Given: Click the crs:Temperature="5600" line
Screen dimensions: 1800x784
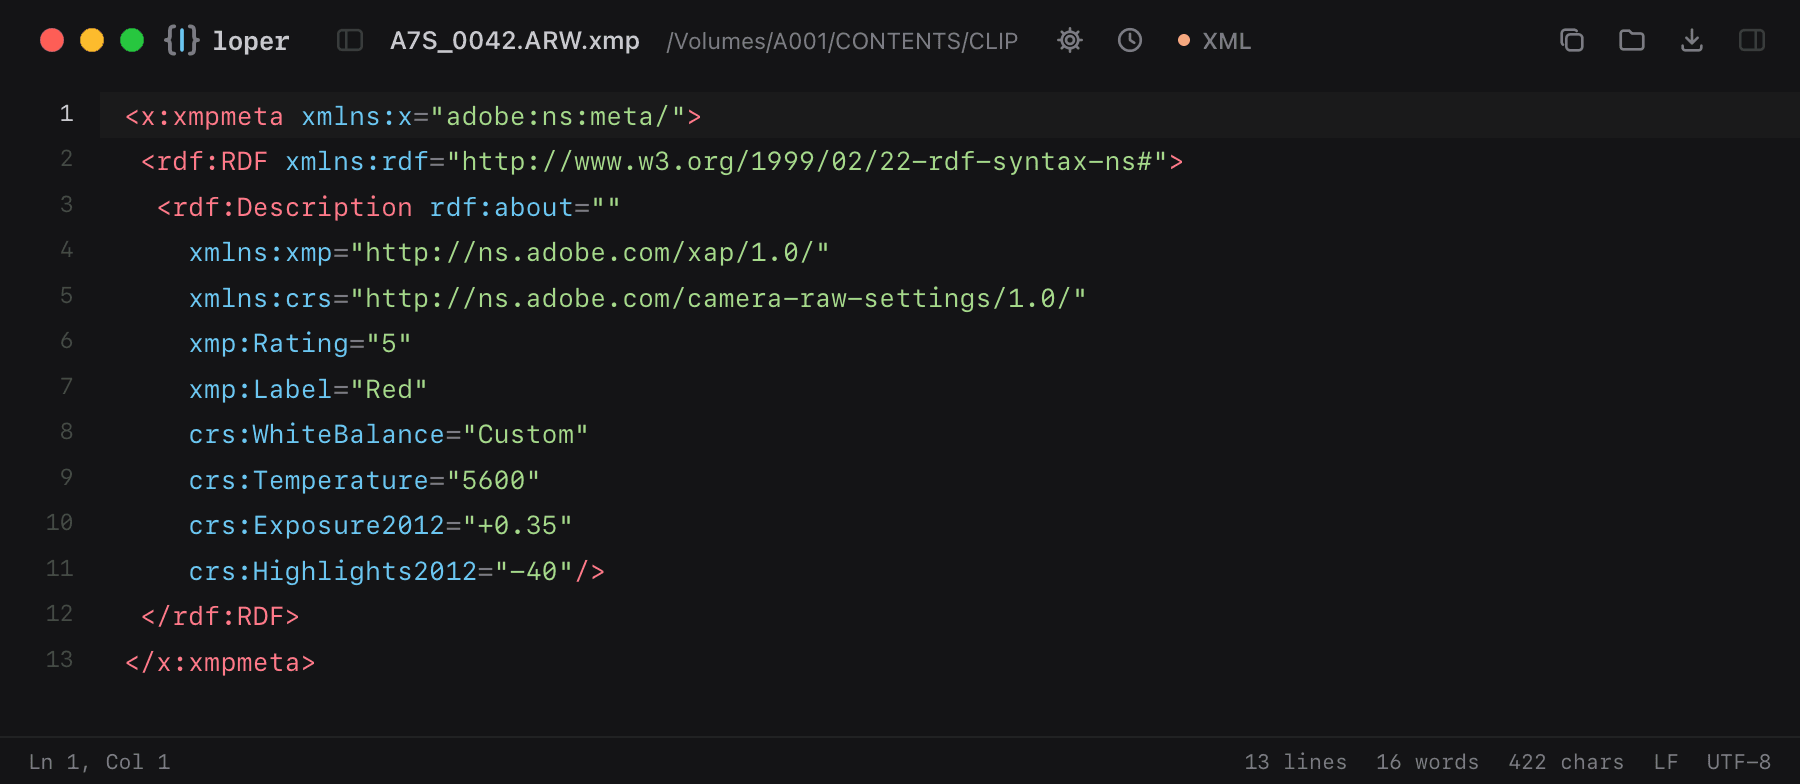Looking at the screenshot, I should (x=365, y=480).
